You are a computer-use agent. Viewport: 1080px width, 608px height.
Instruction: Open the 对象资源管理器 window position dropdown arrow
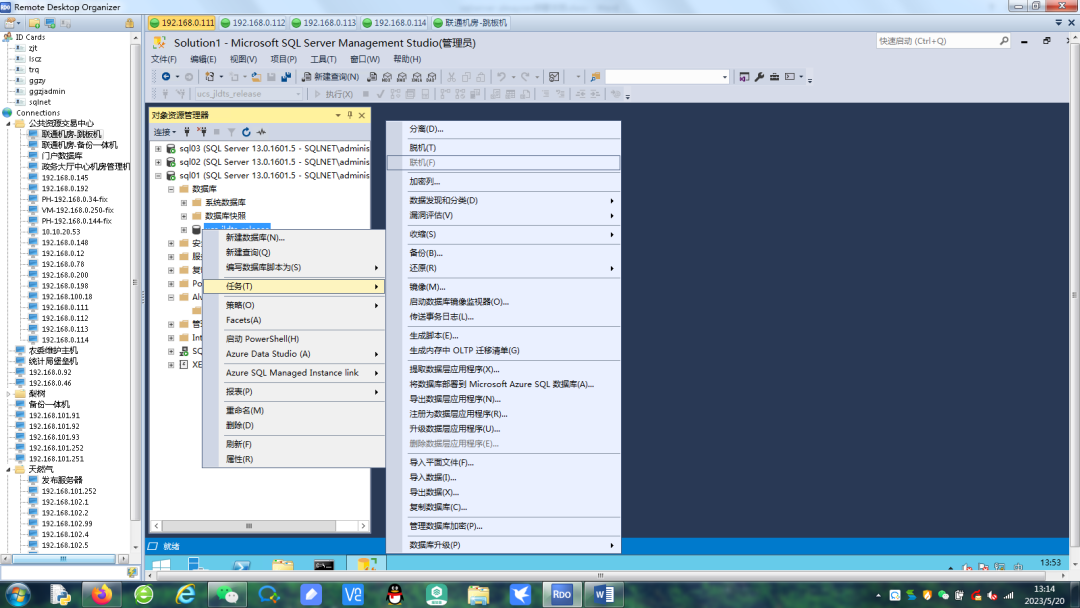pyautogui.click(x=338, y=115)
